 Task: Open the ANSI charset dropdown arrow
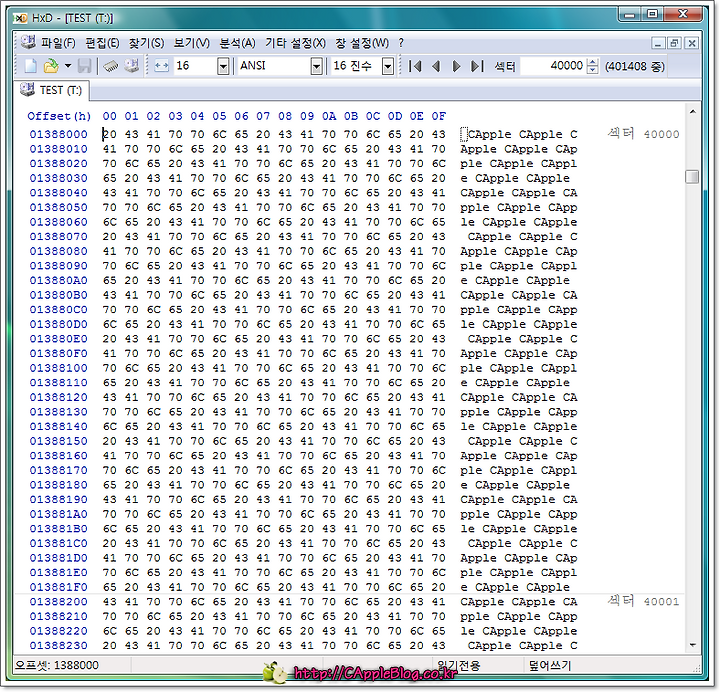pyautogui.click(x=316, y=67)
